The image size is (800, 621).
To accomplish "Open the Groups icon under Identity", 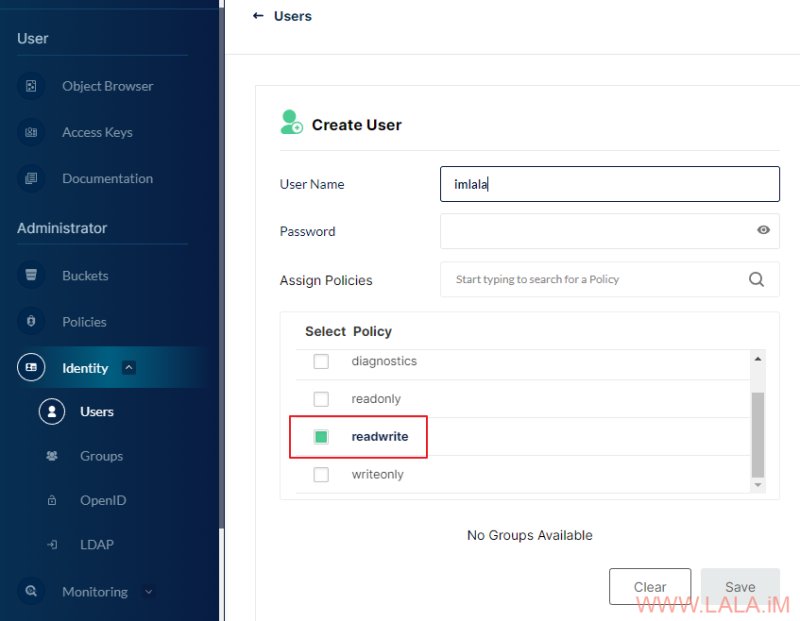I will click(x=52, y=456).
